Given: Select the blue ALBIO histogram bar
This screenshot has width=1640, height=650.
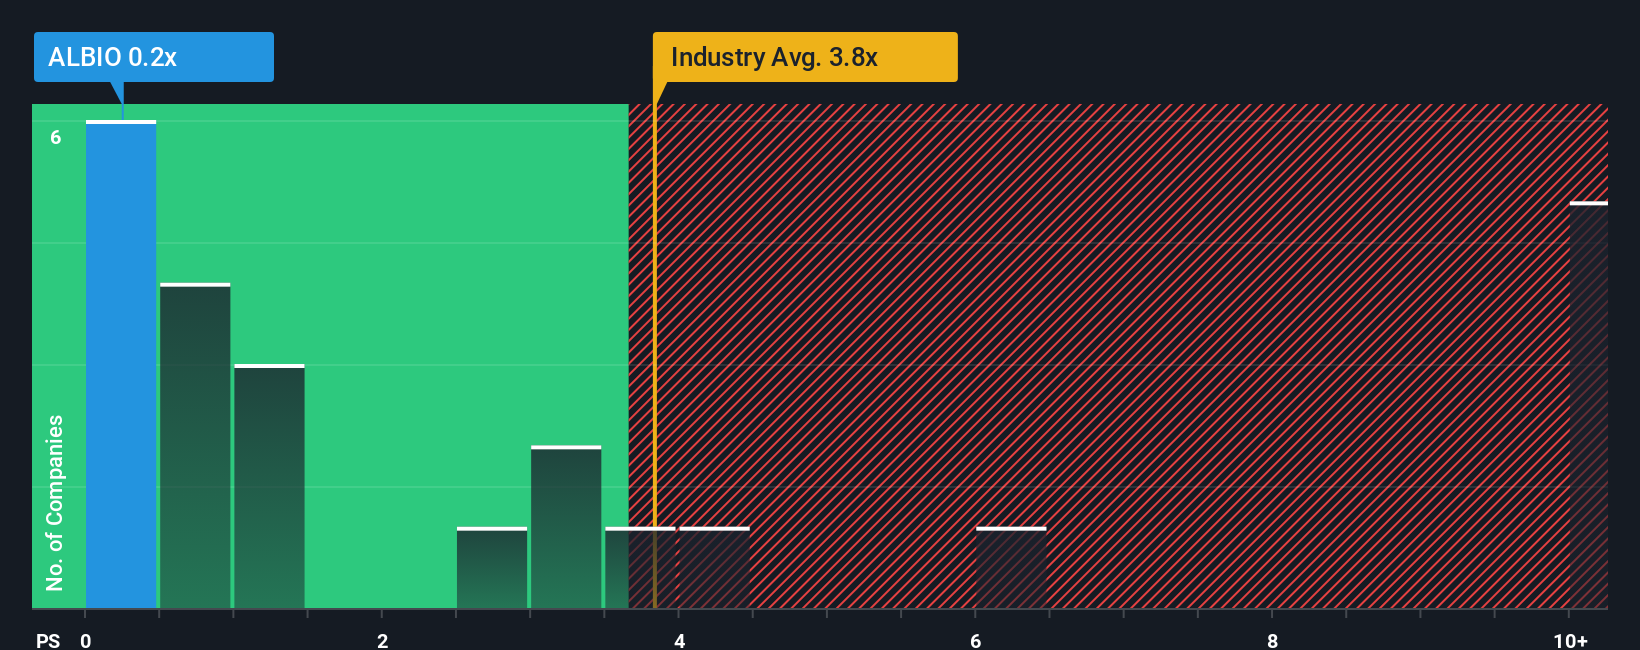Looking at the screenshot, I should coord(121,364).
